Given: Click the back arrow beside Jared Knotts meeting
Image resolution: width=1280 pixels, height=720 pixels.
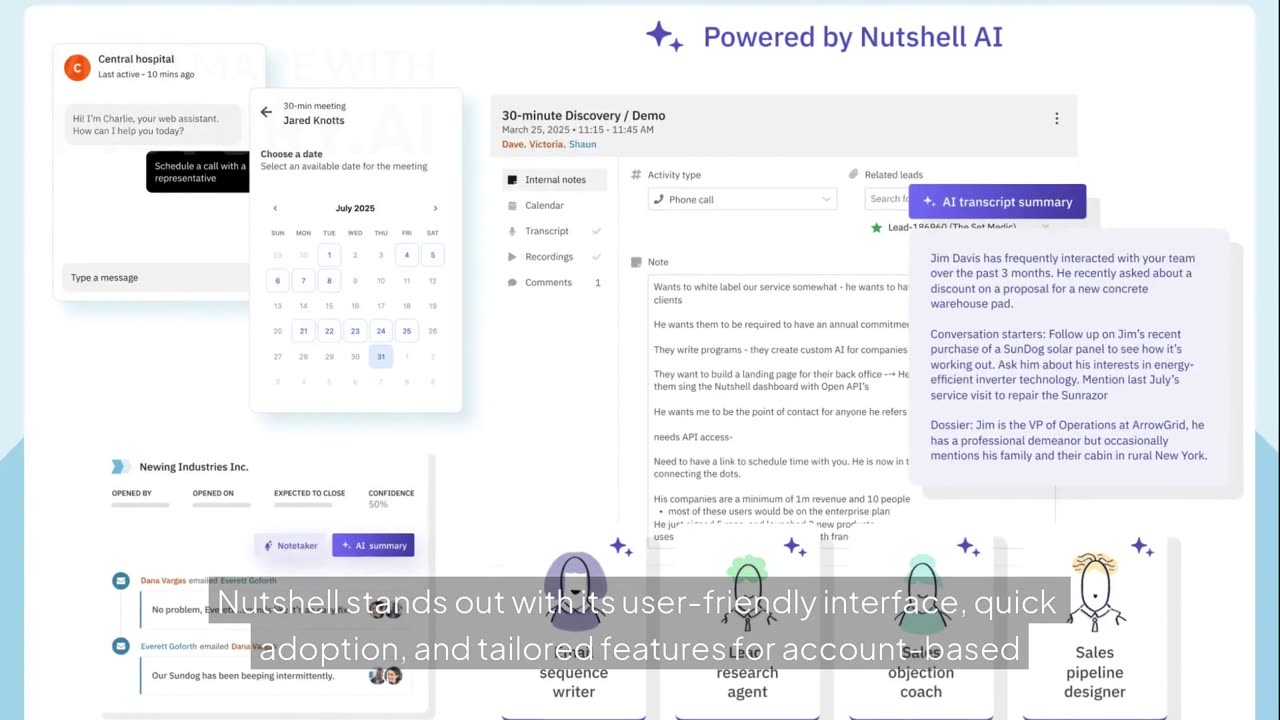Looking at the screenshot, I should point(266,112).
